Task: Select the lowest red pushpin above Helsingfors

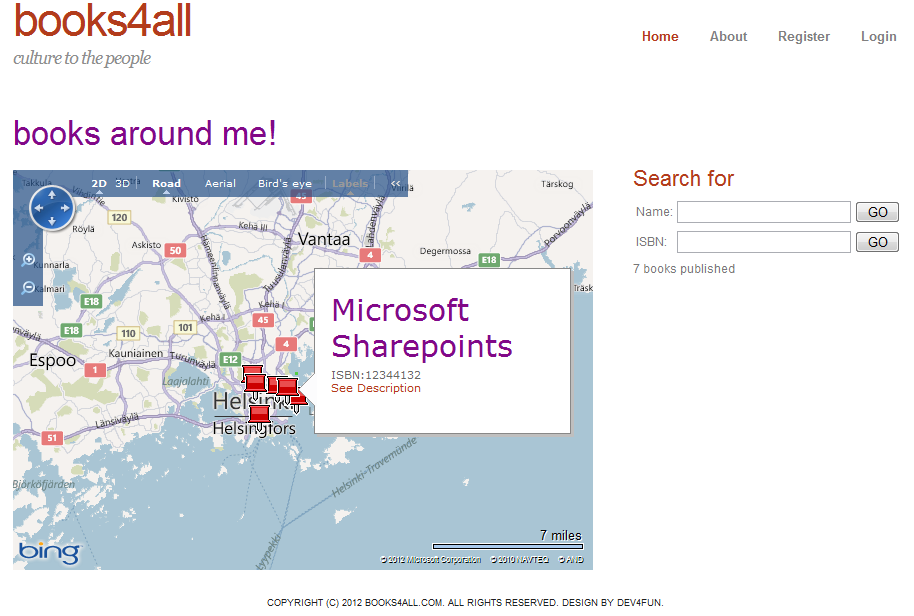Action: [259, 415]
